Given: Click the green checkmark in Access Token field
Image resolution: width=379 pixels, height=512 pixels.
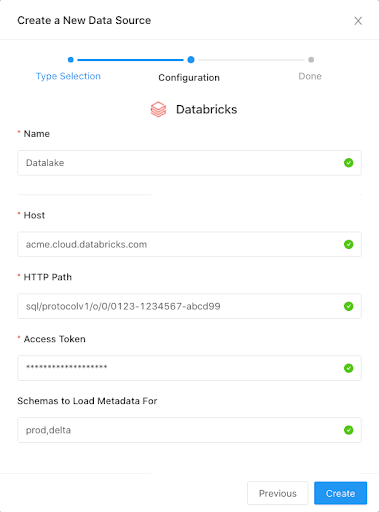Looking at the screenshot, I should pyautogui.click(x=349, y=368).
